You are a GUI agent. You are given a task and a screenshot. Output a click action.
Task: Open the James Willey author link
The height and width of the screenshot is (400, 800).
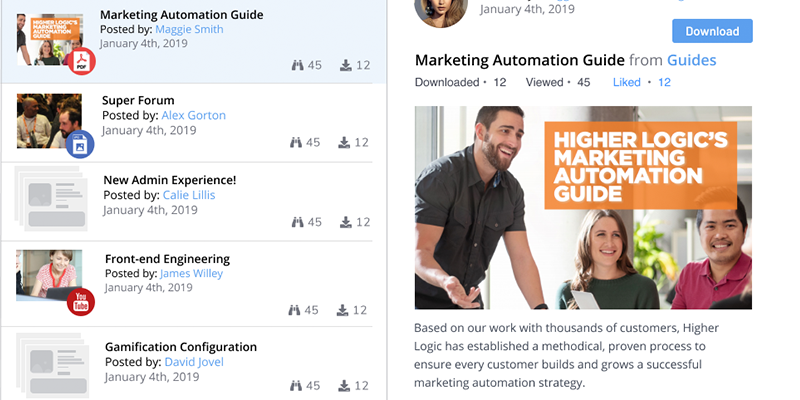(191, 273)
